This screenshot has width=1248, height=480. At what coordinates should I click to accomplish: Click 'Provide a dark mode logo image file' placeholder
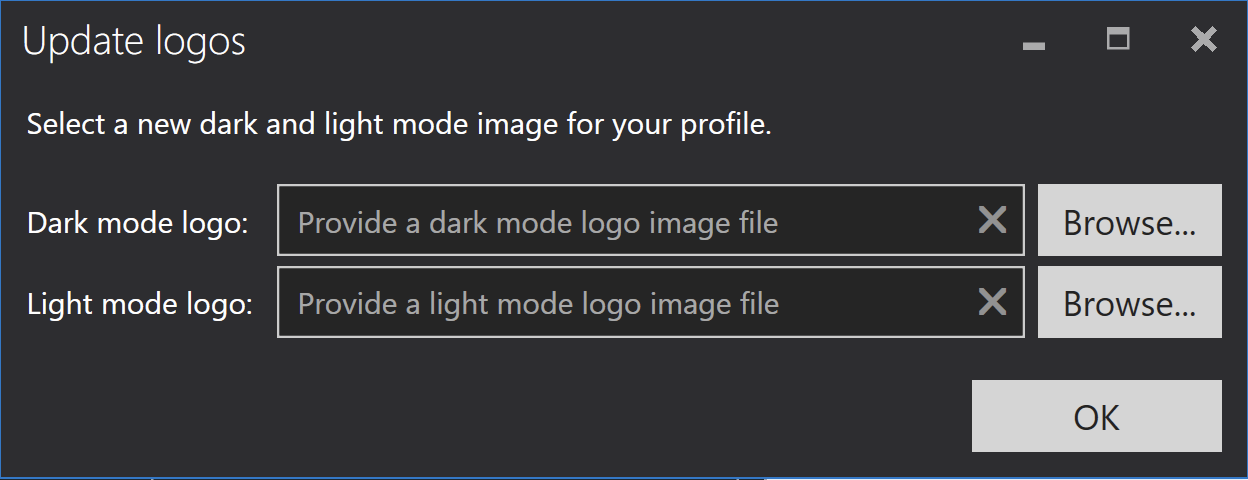pos(538,223)
